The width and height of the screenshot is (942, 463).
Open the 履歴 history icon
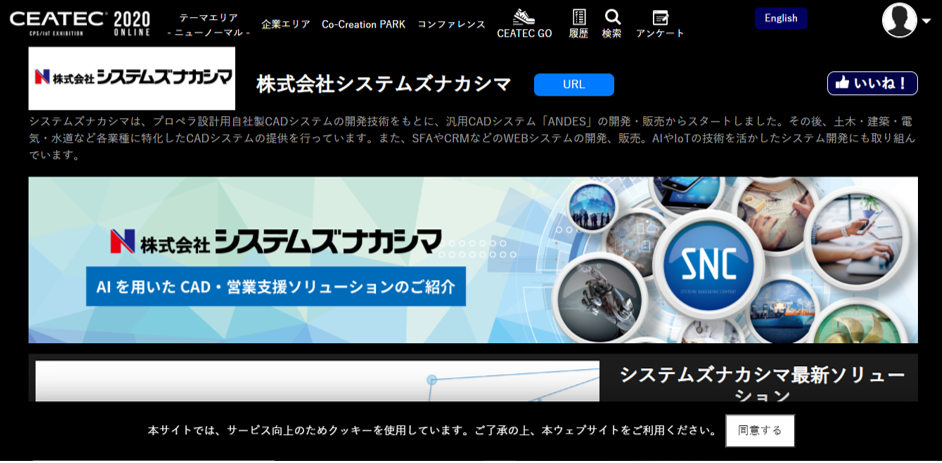(579, 17)
